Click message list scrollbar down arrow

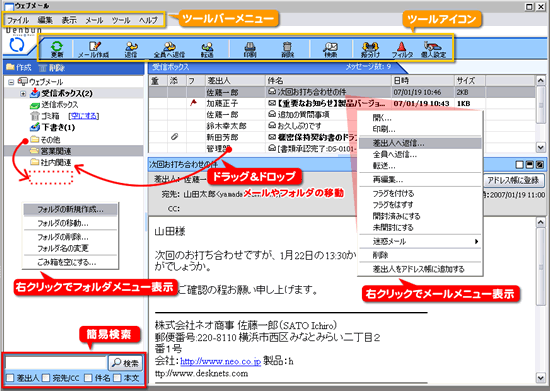540,147
